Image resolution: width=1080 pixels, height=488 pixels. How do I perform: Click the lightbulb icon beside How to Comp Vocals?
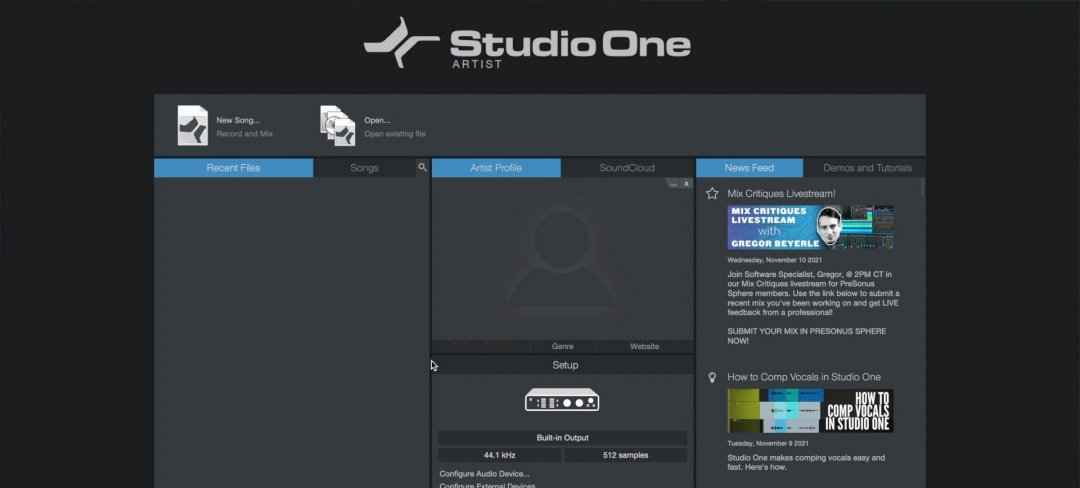click(x=712, y=377)
